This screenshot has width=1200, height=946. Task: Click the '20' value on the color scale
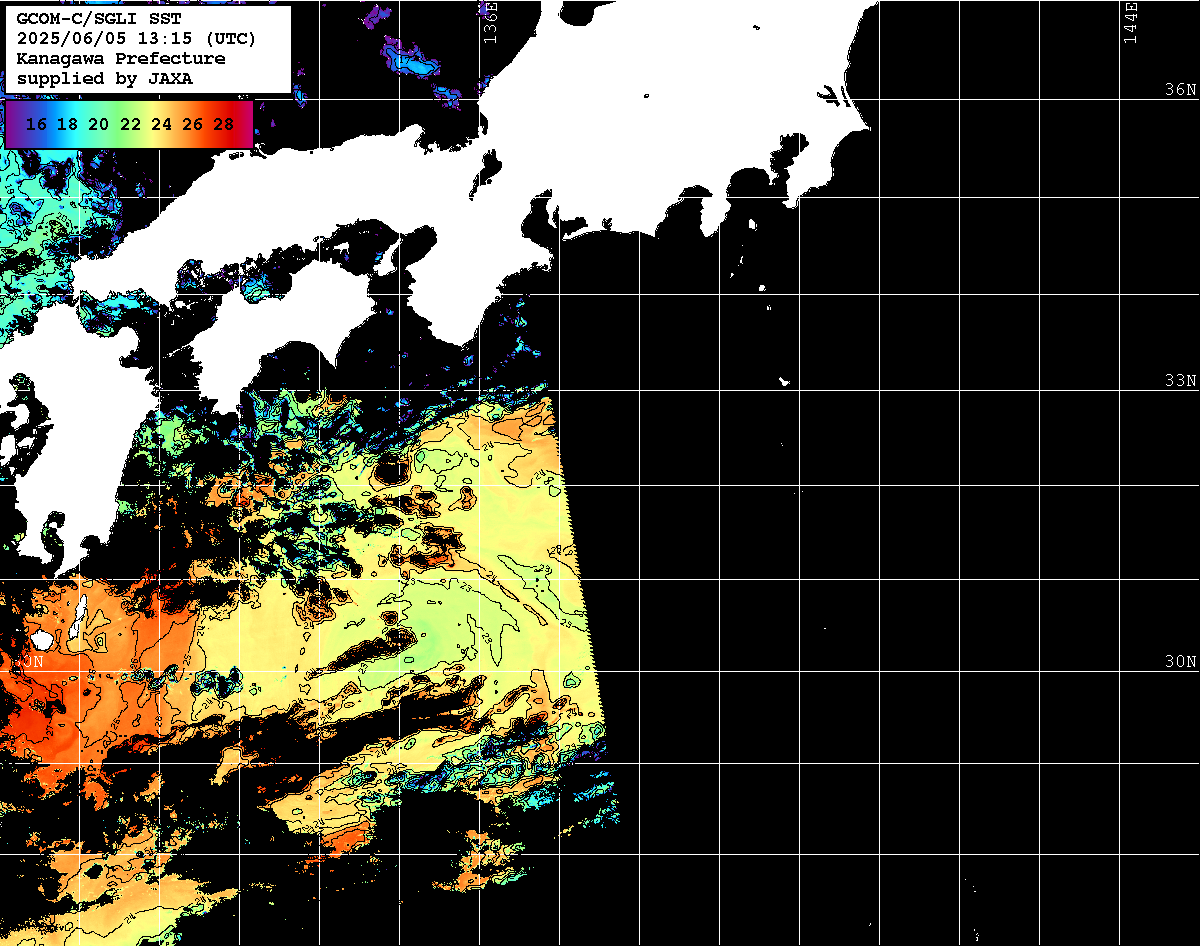(x=98, y=124)
